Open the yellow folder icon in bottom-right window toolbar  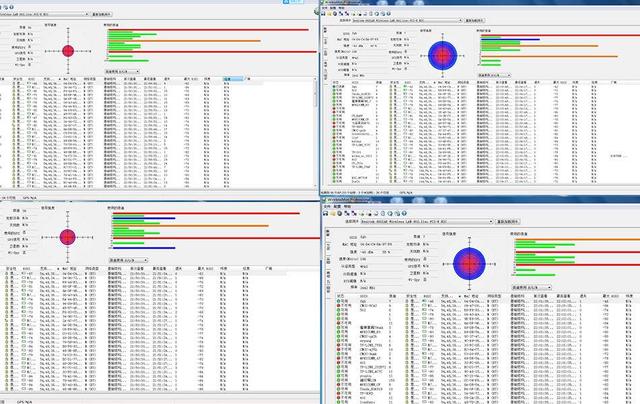[333, 213]
